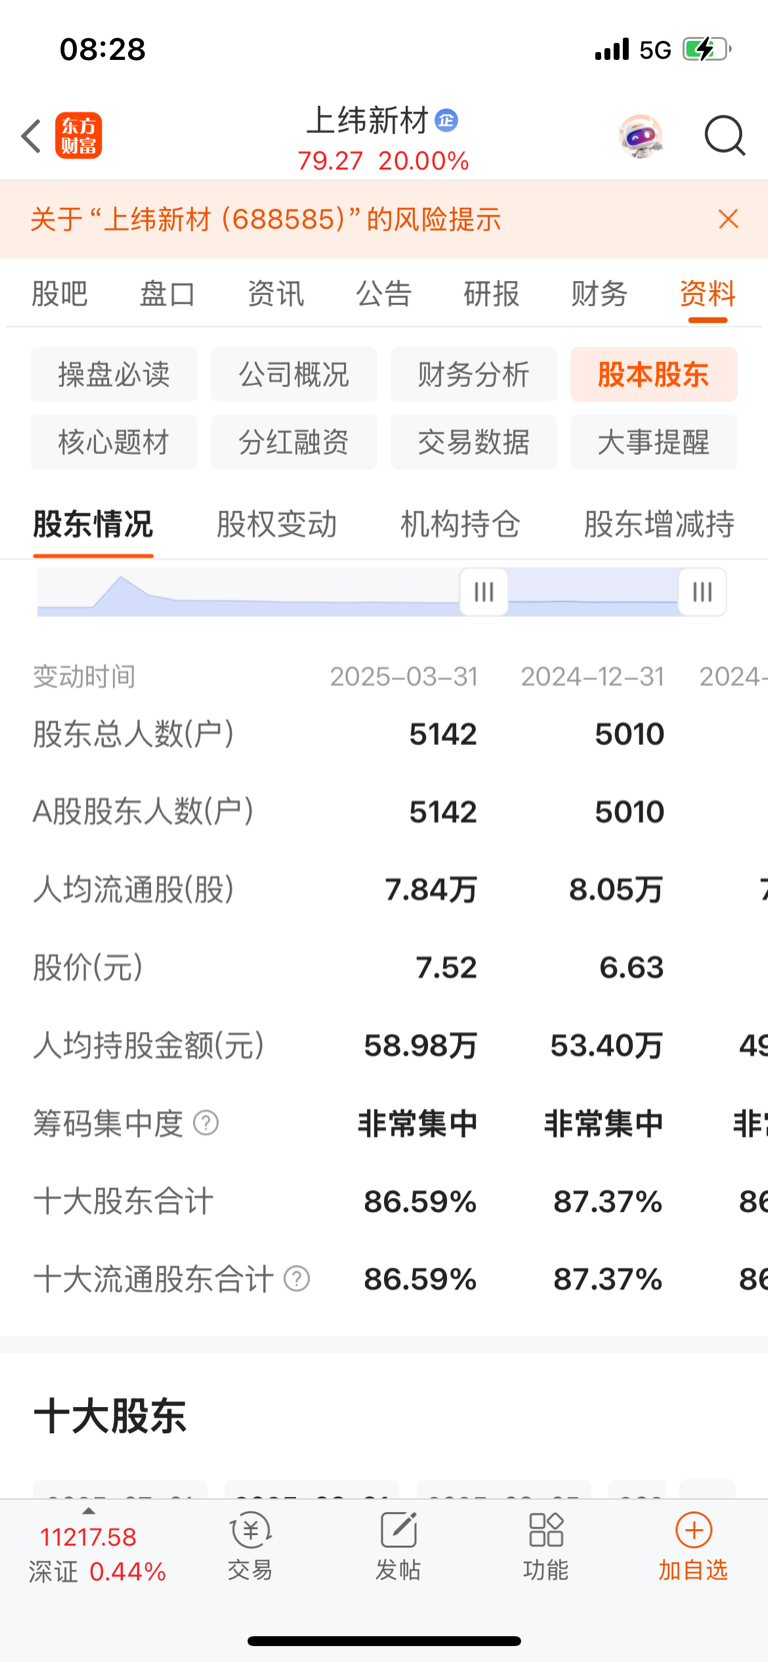Image resolution: width=768 pixels, height=1663 pixels.
Task: Tap the back arrow icon
Action: (31, 136)
